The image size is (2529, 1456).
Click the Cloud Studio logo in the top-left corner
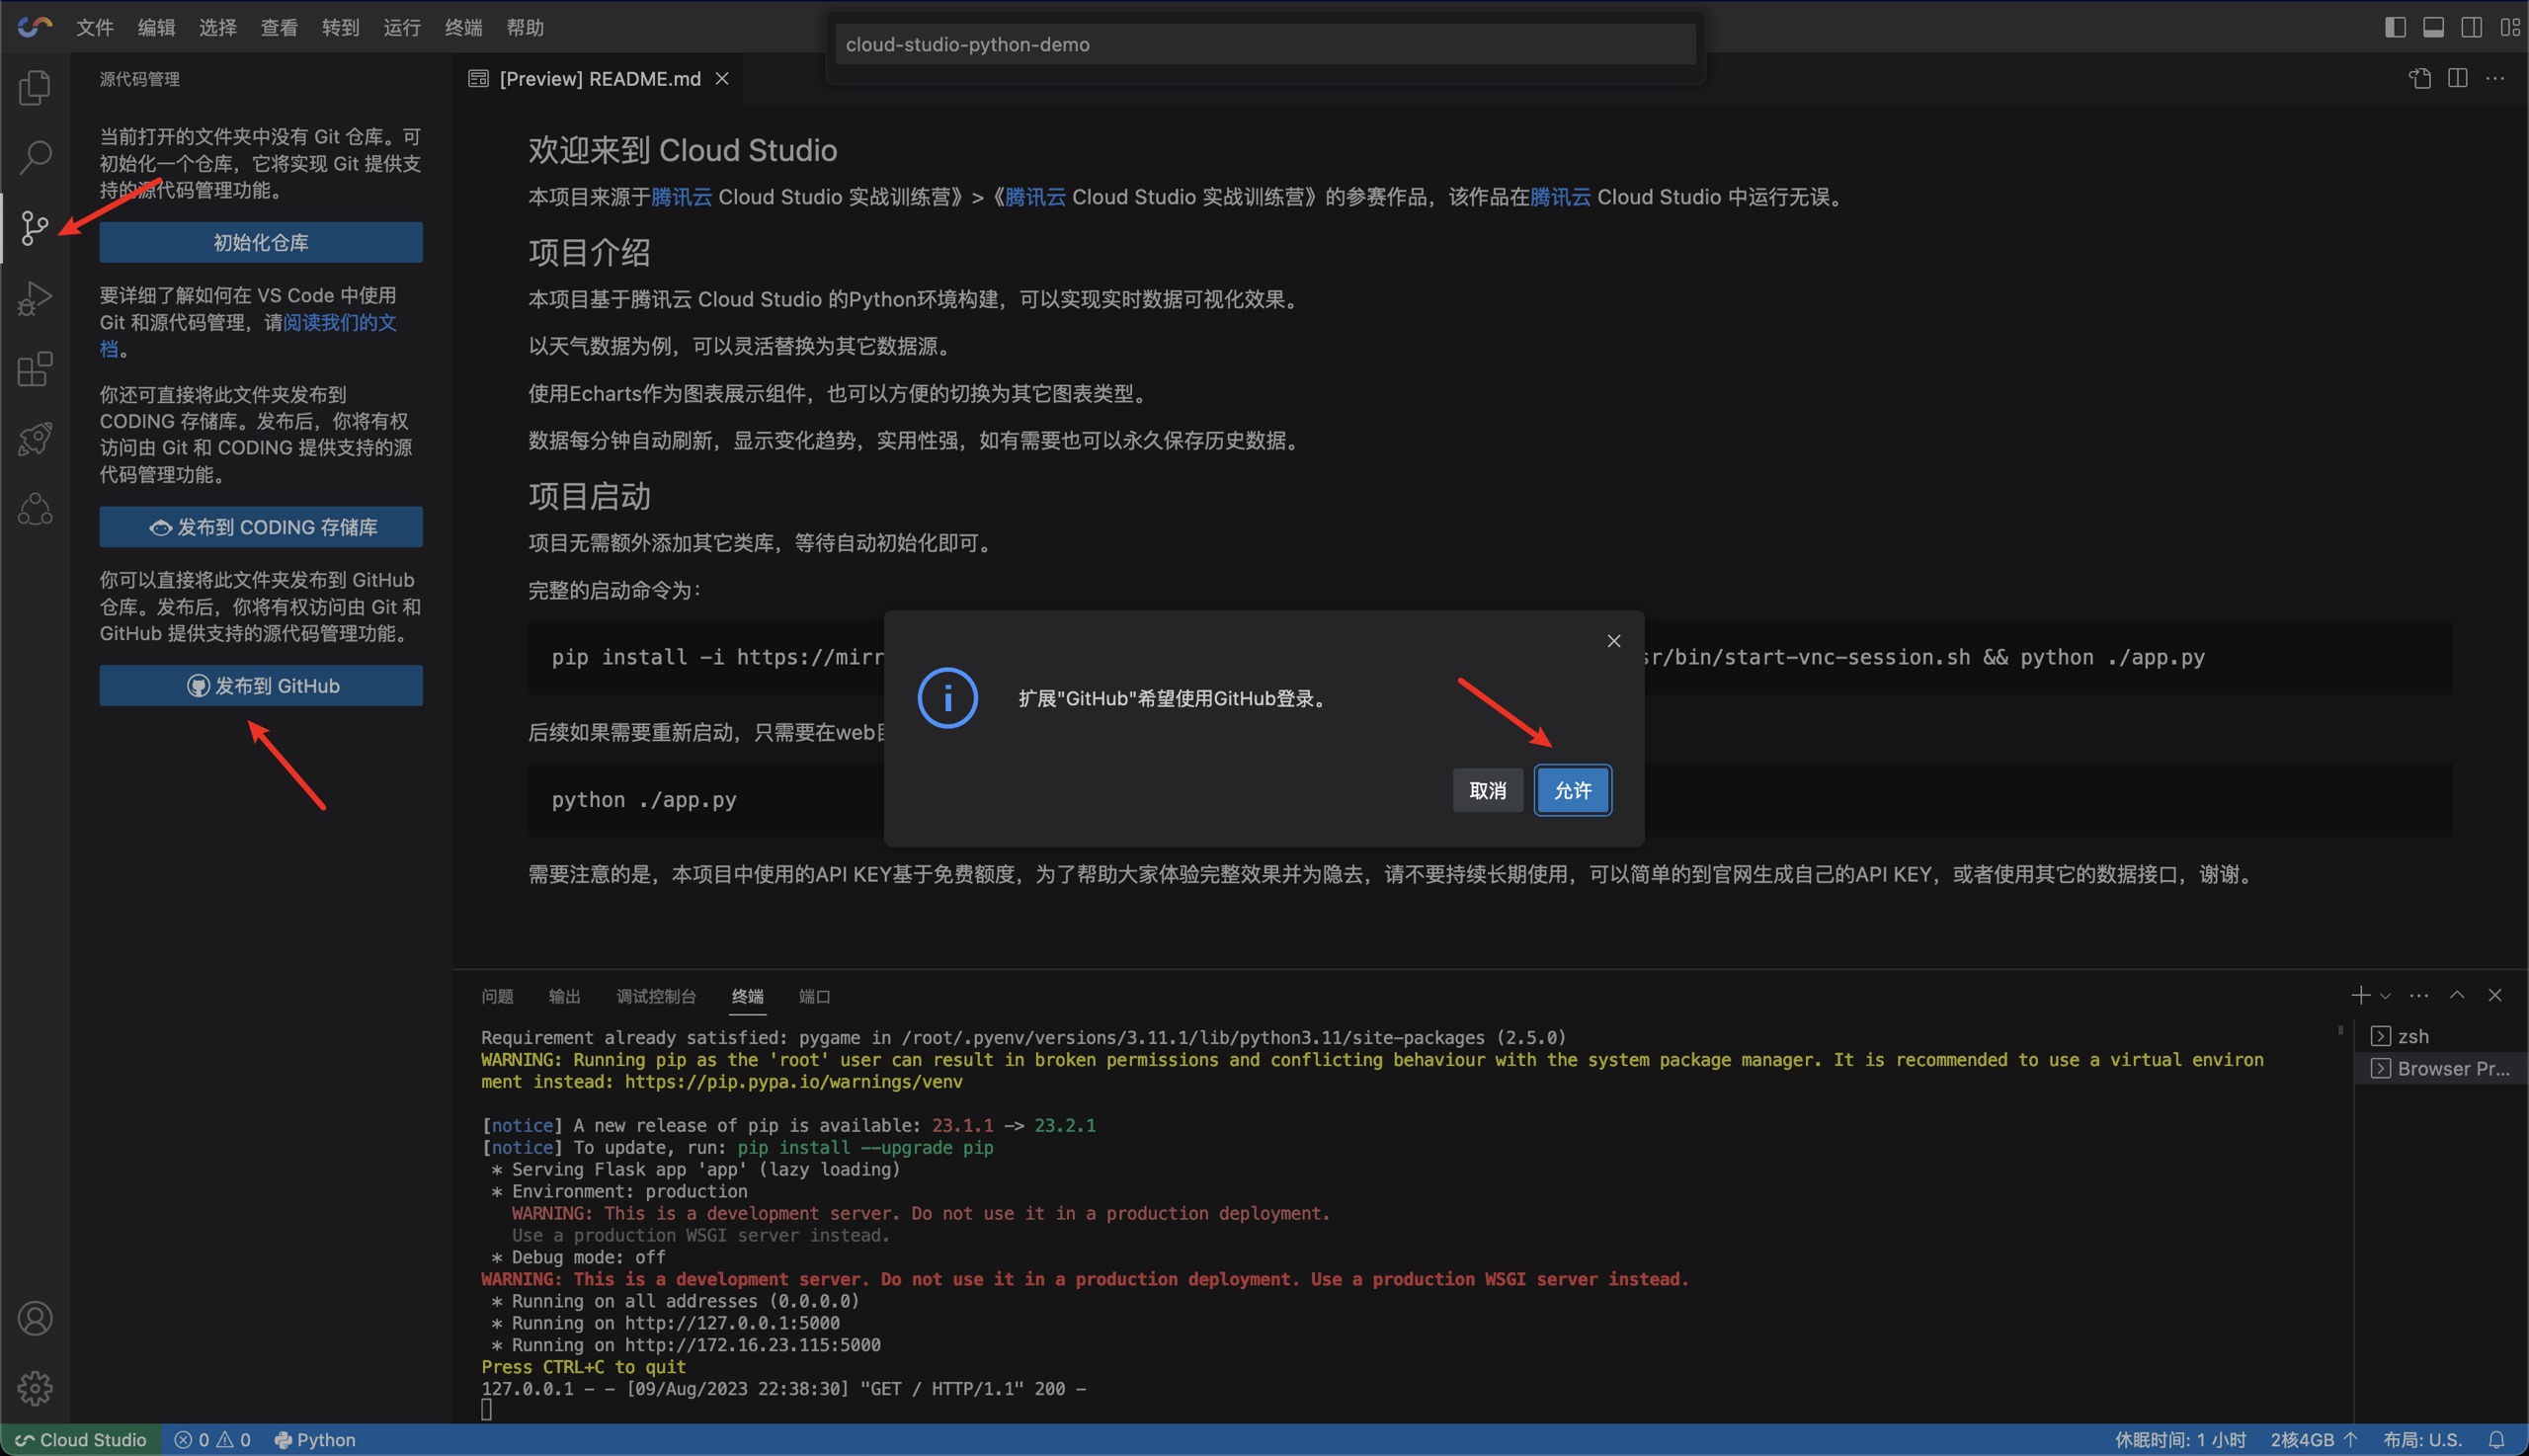[x=34, y=27]
